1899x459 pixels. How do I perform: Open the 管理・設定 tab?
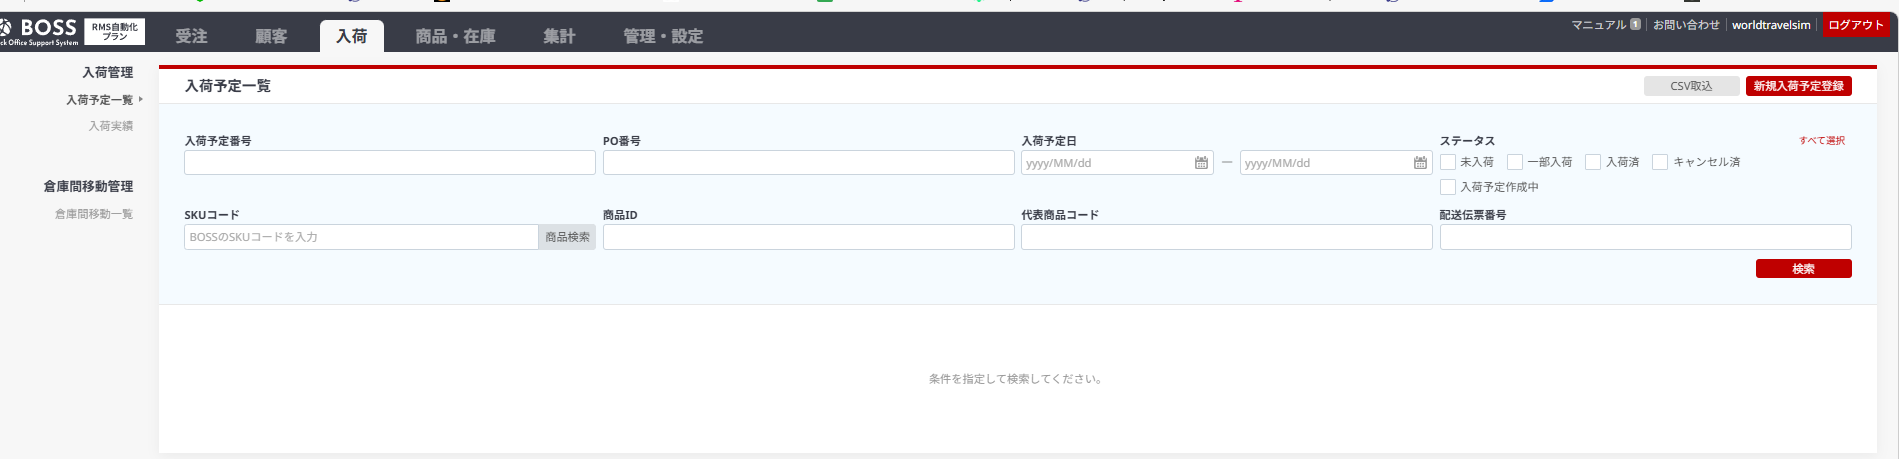[663, 36]
